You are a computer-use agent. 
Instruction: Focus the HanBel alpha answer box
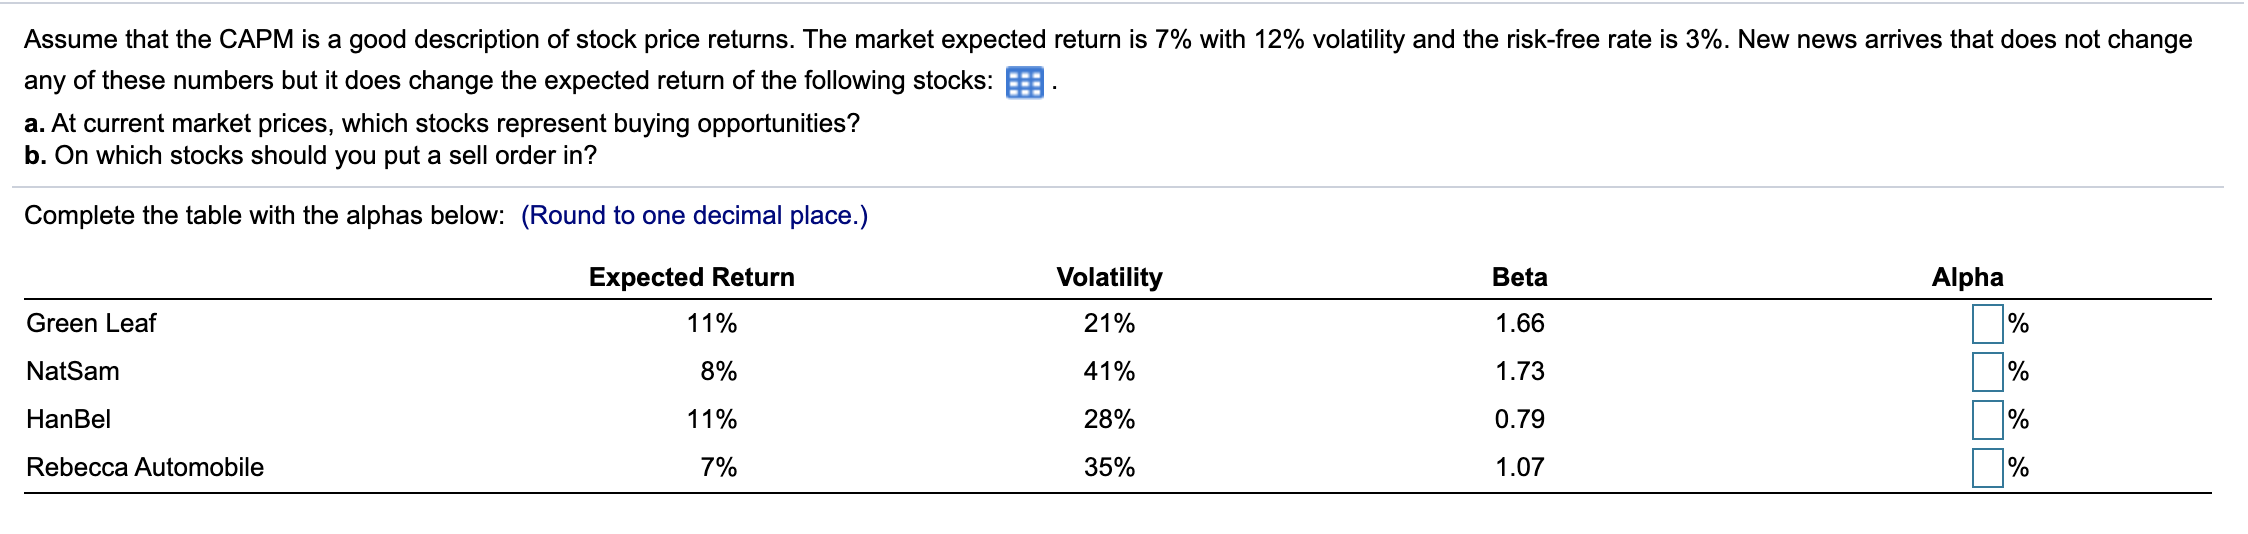tap(1988, 420)
